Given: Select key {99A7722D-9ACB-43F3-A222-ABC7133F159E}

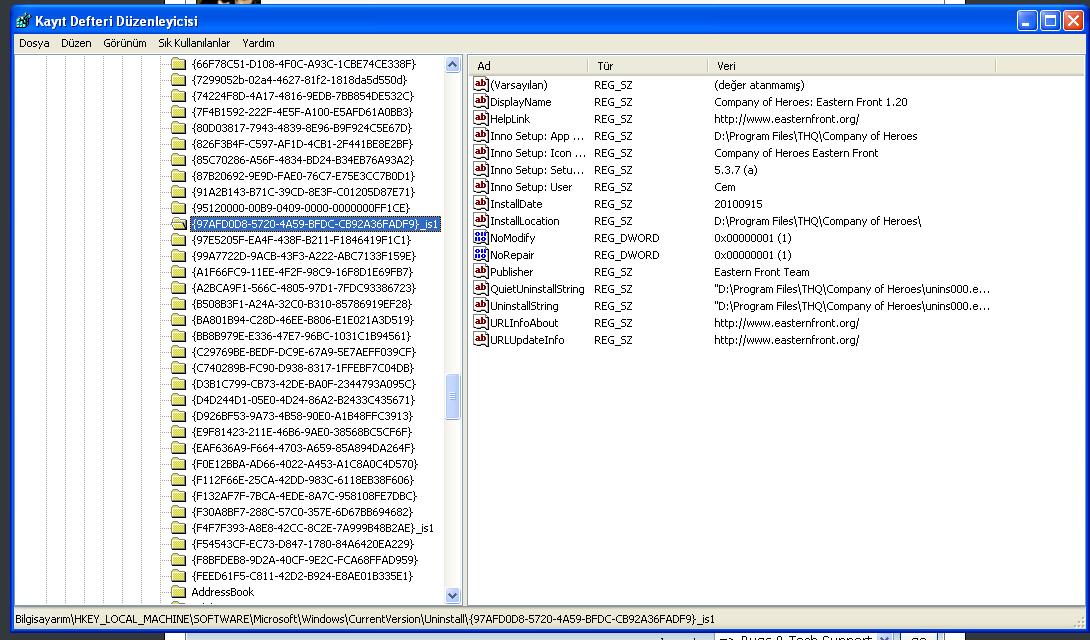Looking at the screenshot, I should tap(304, 256).
